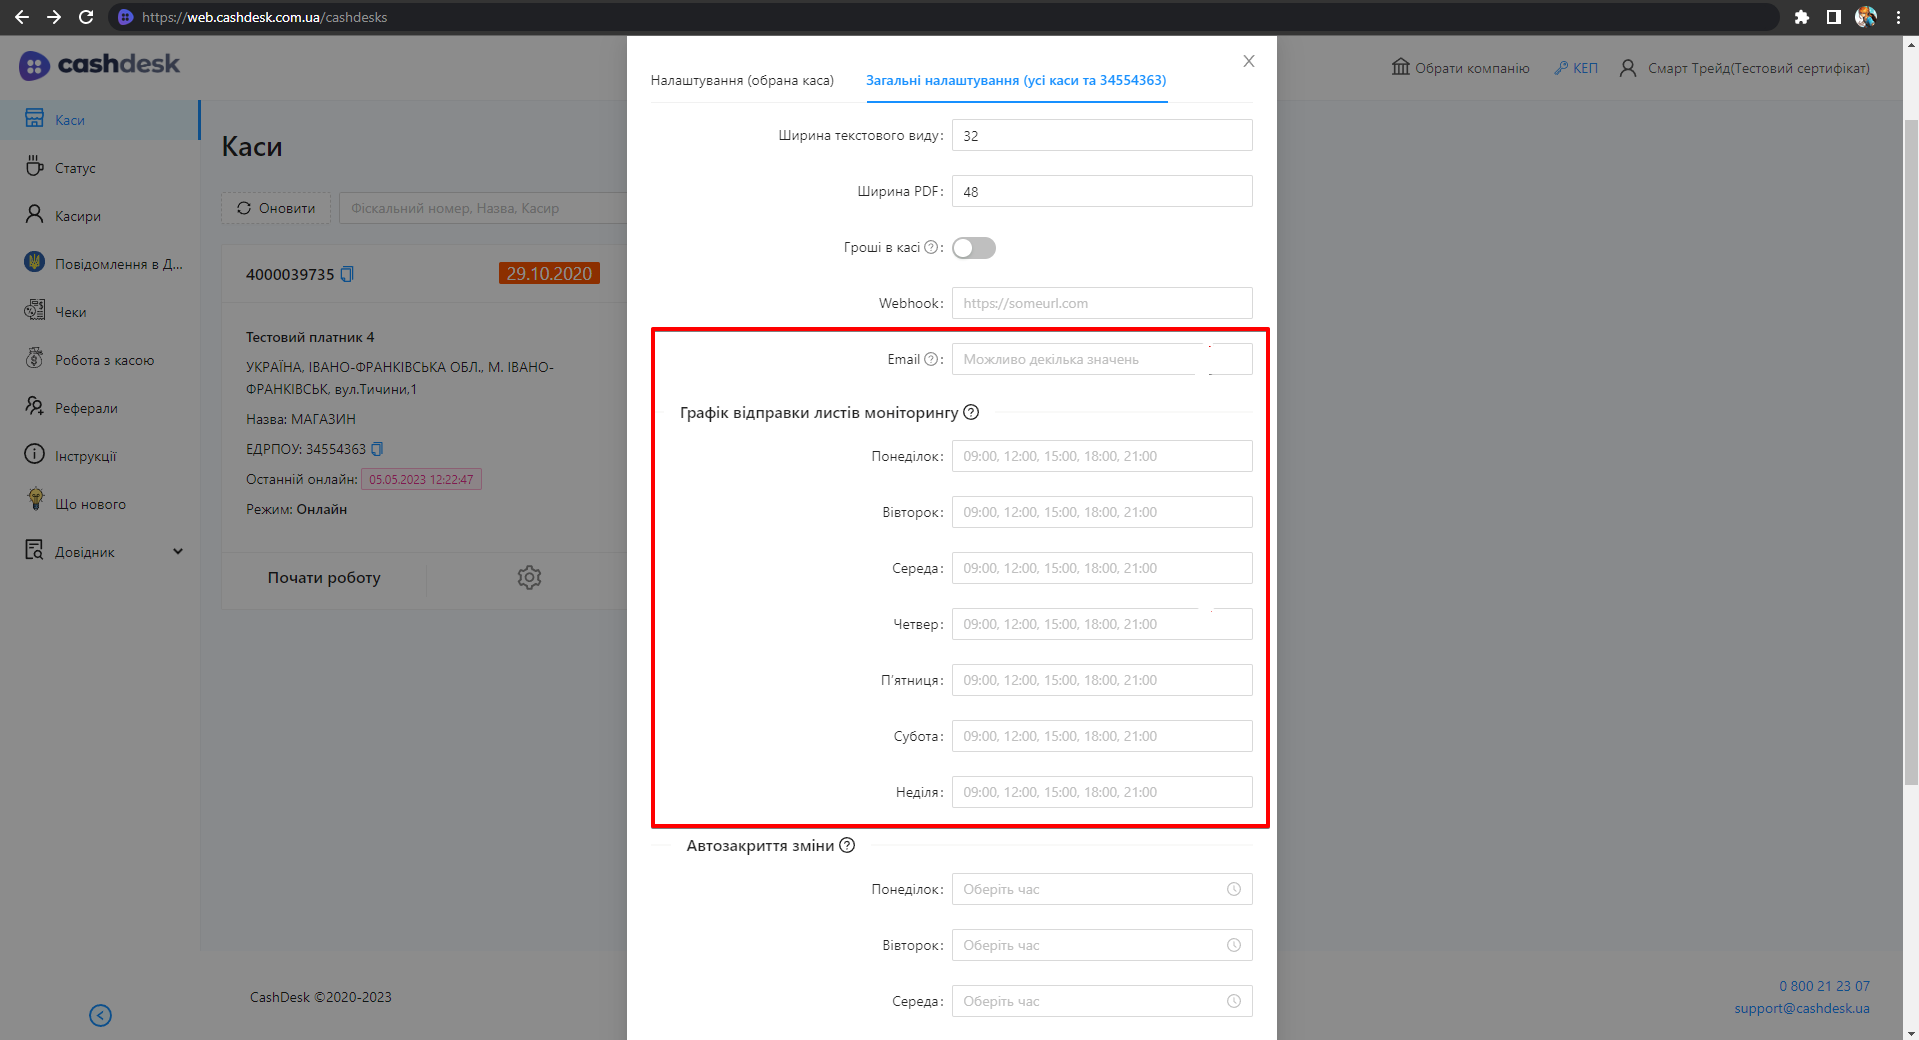The width and height of the screenshot is (1919, 1040).
Task: Click the Оновити button
Action: click(x=275, y=208)
